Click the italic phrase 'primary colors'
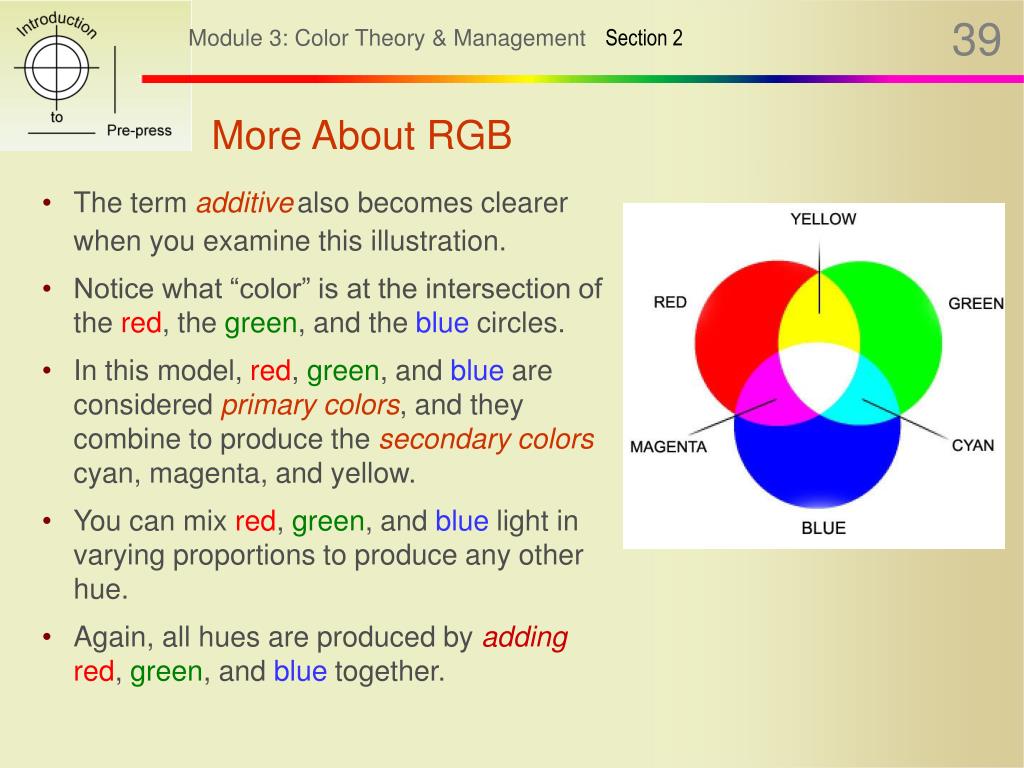This screenshot has width=1024, height=768. coord(310,406)
